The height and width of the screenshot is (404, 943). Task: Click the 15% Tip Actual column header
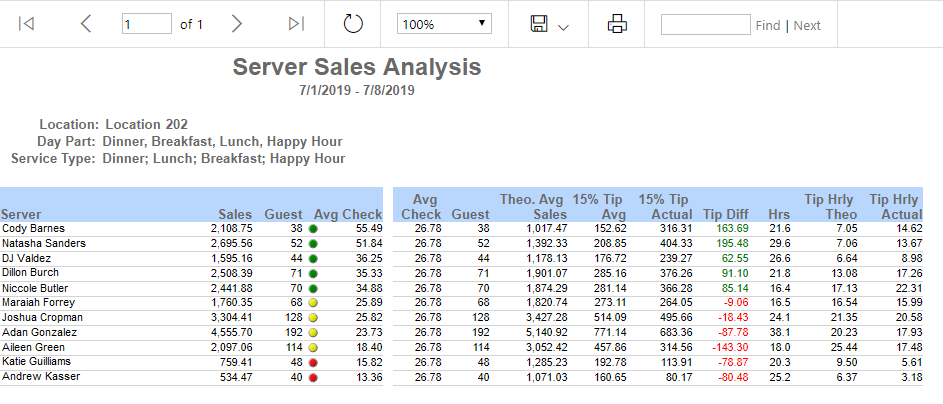point(665,207)
